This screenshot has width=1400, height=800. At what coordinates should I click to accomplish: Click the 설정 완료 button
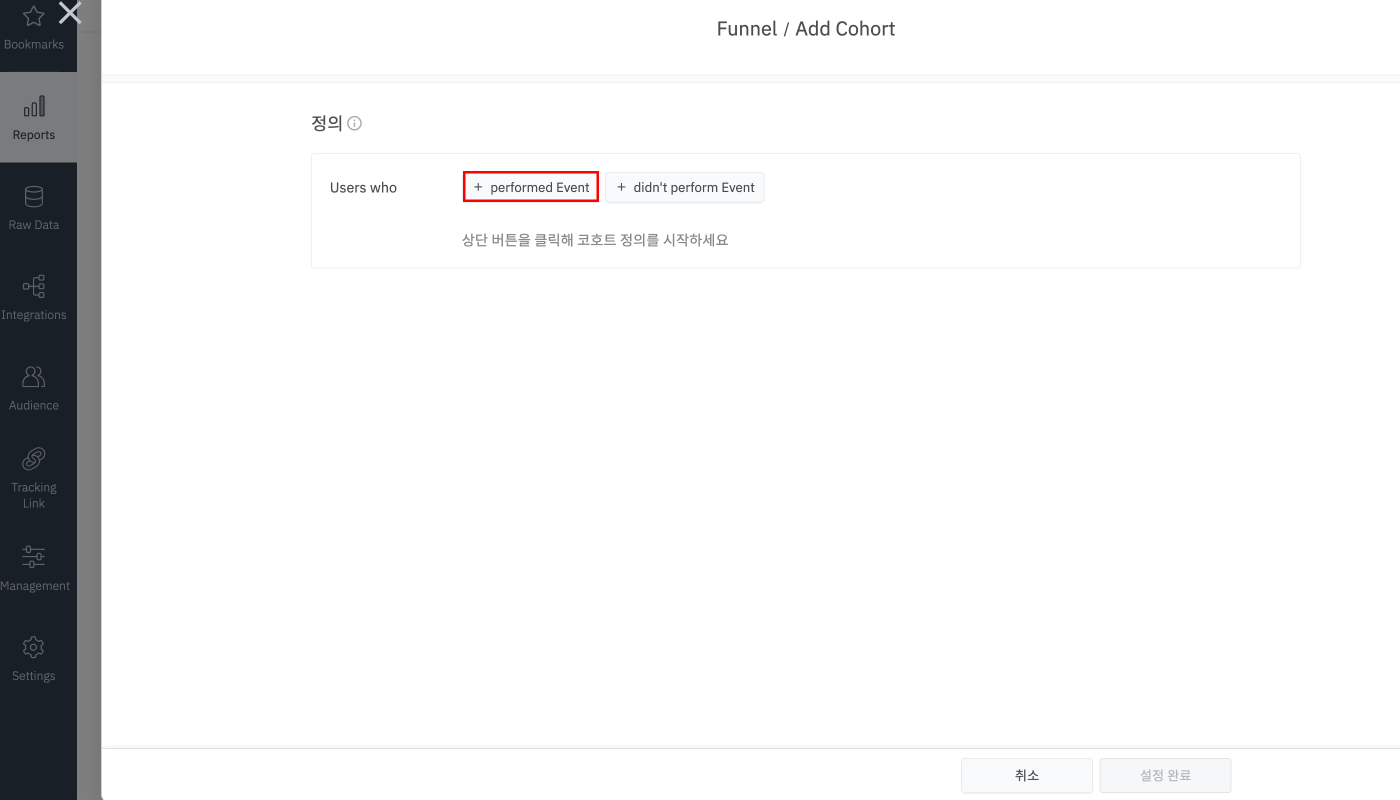1165,775
